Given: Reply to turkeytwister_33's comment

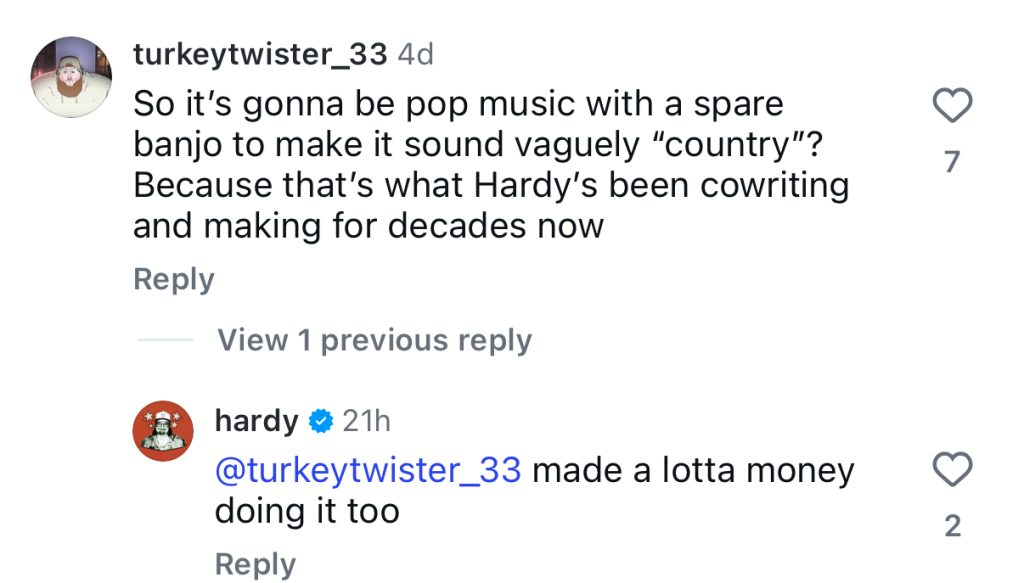Looking at the screenshot, I should (173, 280).
